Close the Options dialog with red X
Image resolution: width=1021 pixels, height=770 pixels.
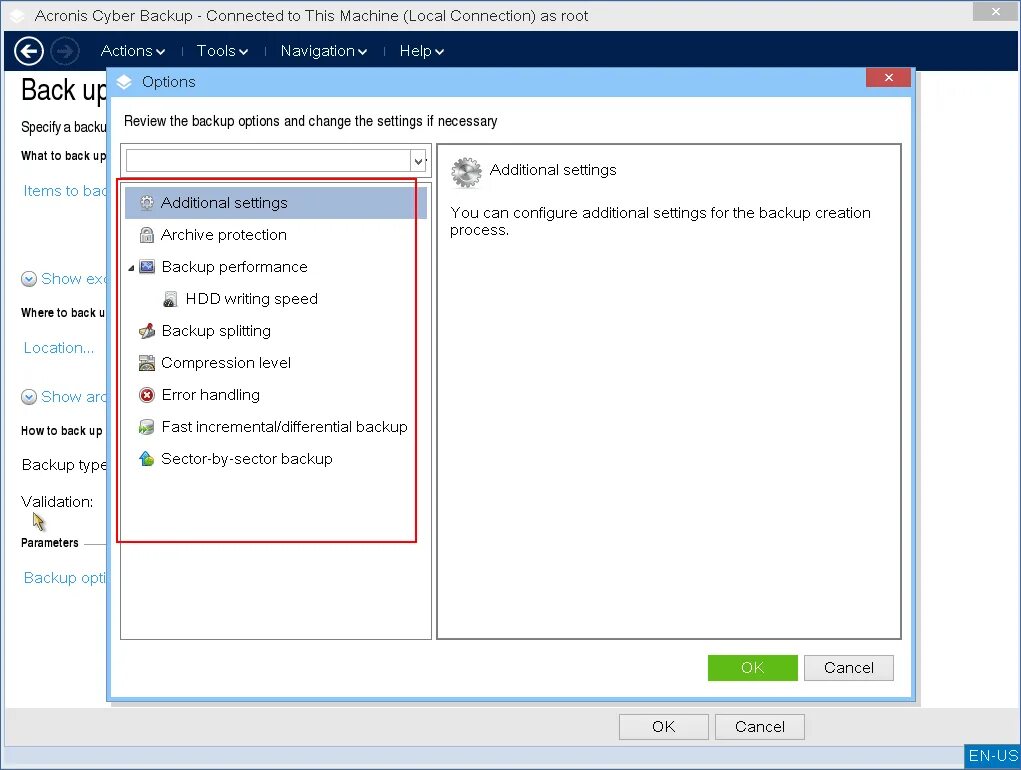888,77
